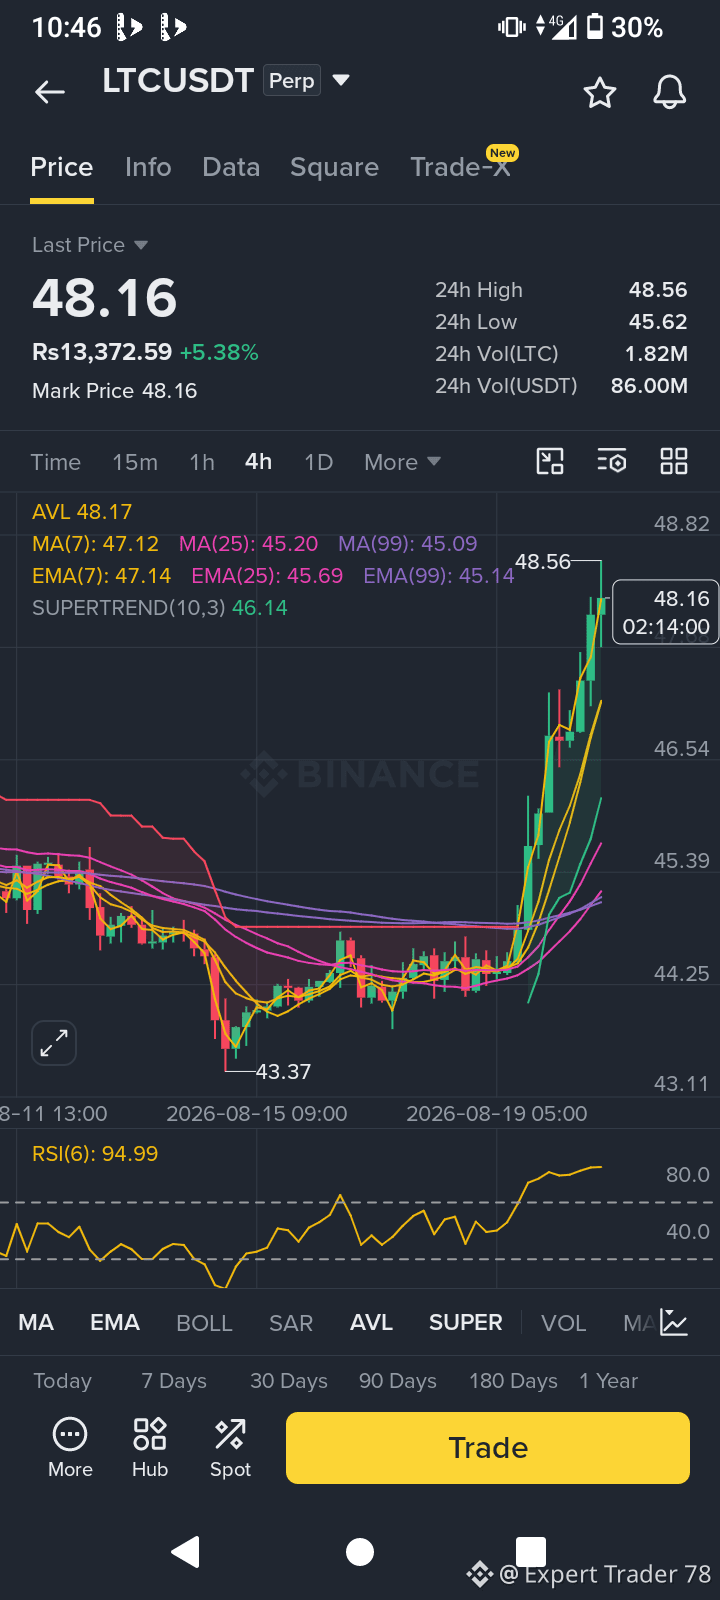720x1600 pixels.
Task: Select the Today performance range
Action: coord(62,1381)
